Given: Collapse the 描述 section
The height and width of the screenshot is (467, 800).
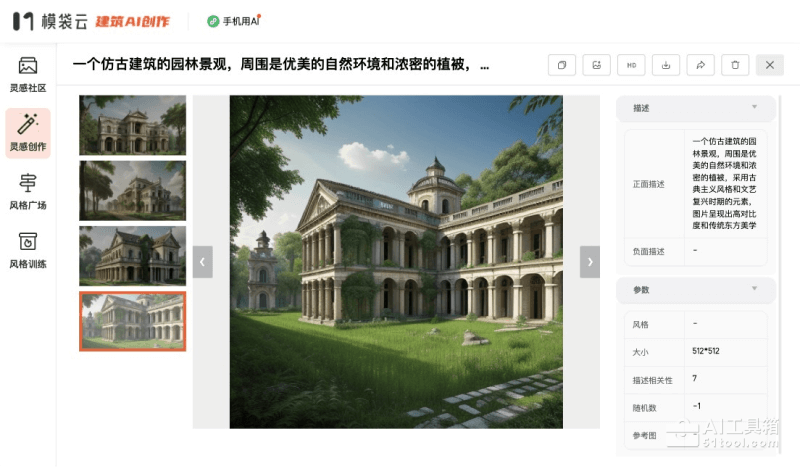Looking at the screenshot, I should [x=754, y=107].
